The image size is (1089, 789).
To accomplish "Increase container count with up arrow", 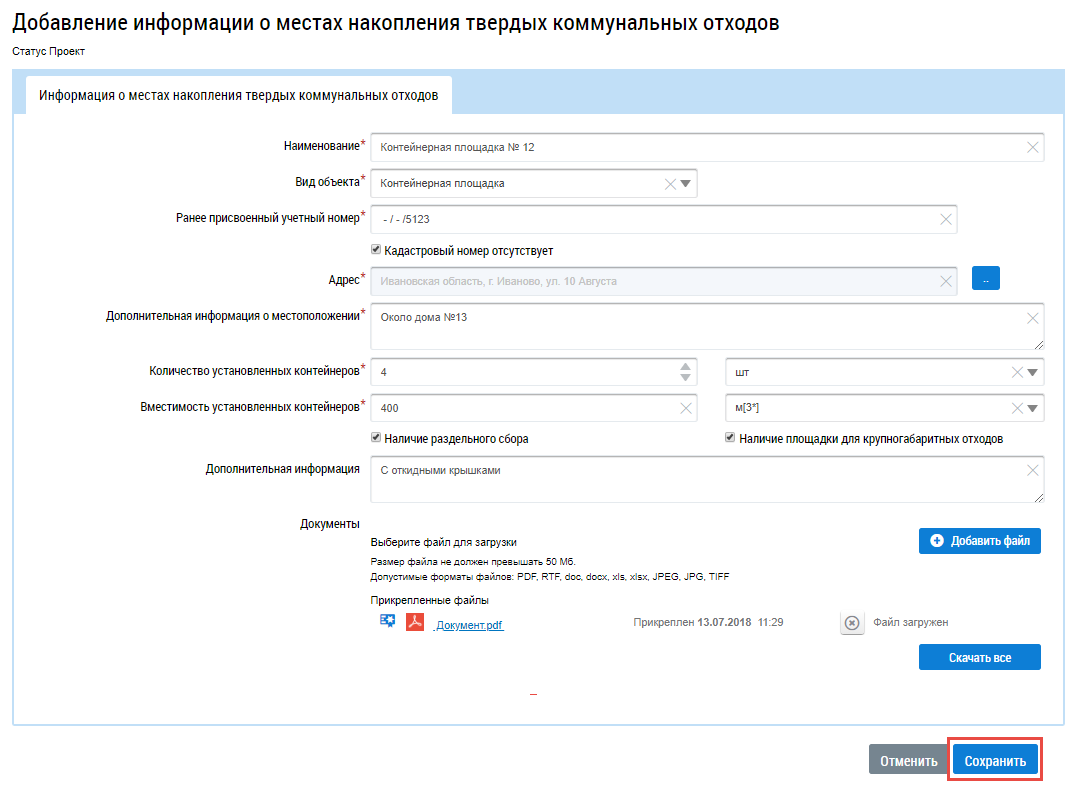I will 685,366.
